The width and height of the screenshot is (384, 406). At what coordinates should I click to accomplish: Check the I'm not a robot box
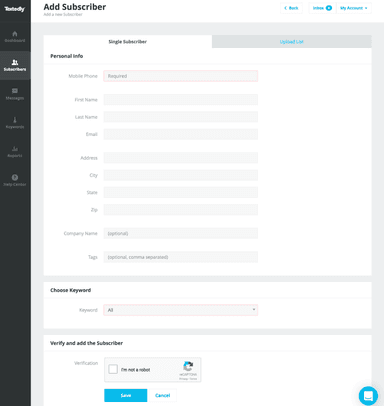click(113, 369)
